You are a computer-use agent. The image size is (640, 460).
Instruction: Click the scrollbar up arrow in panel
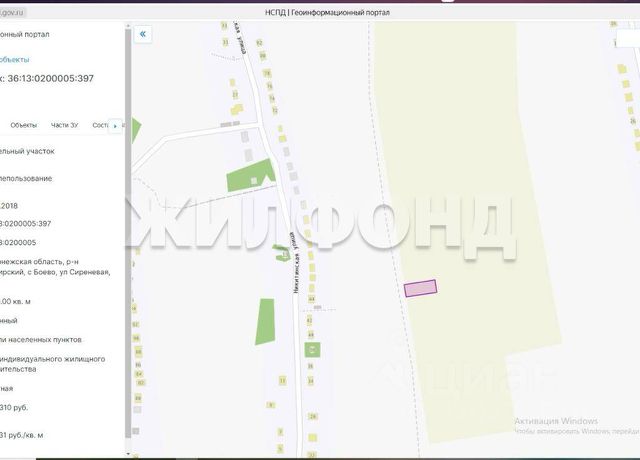coord(128,25)
